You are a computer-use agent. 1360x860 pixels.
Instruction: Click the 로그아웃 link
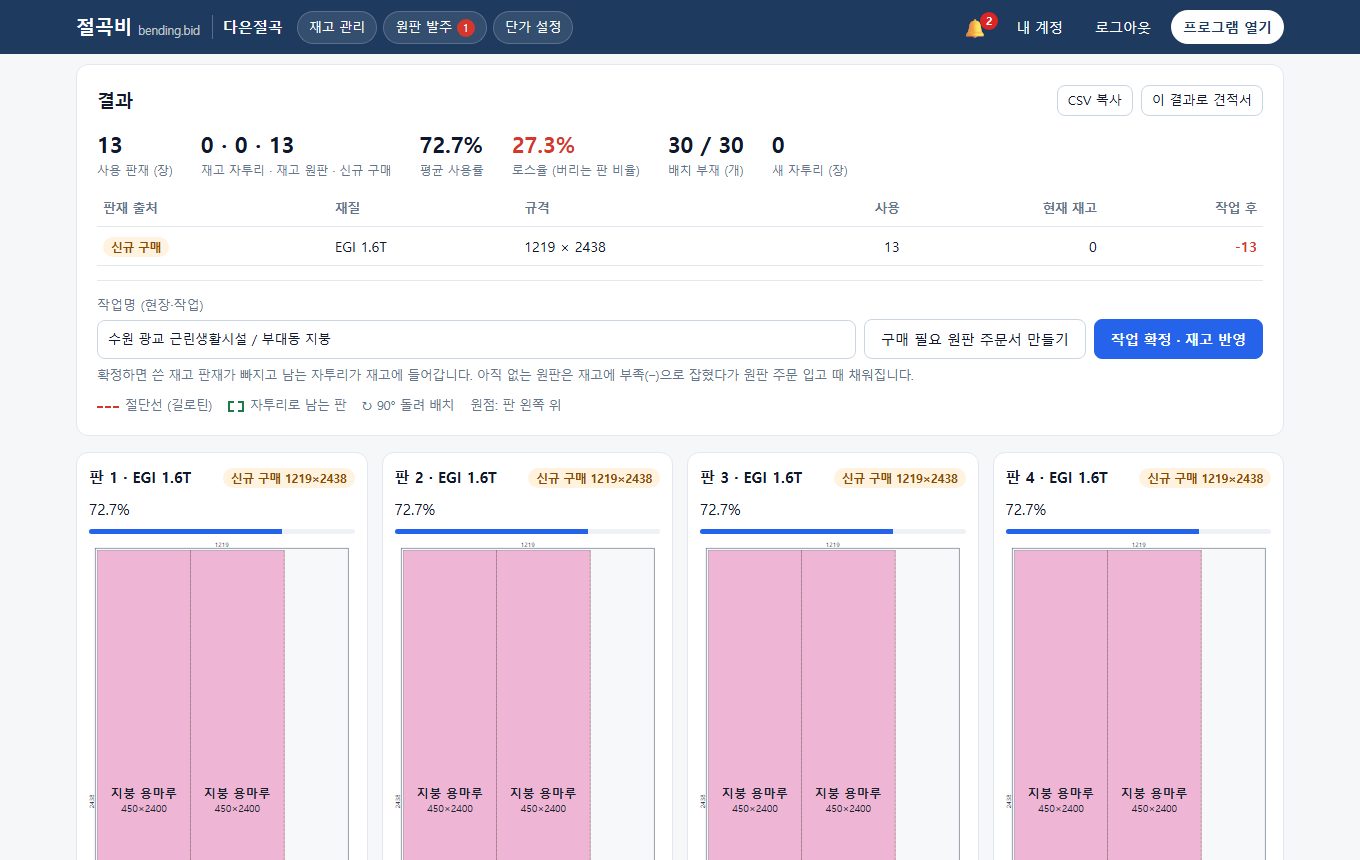(x=1123, y=28)
